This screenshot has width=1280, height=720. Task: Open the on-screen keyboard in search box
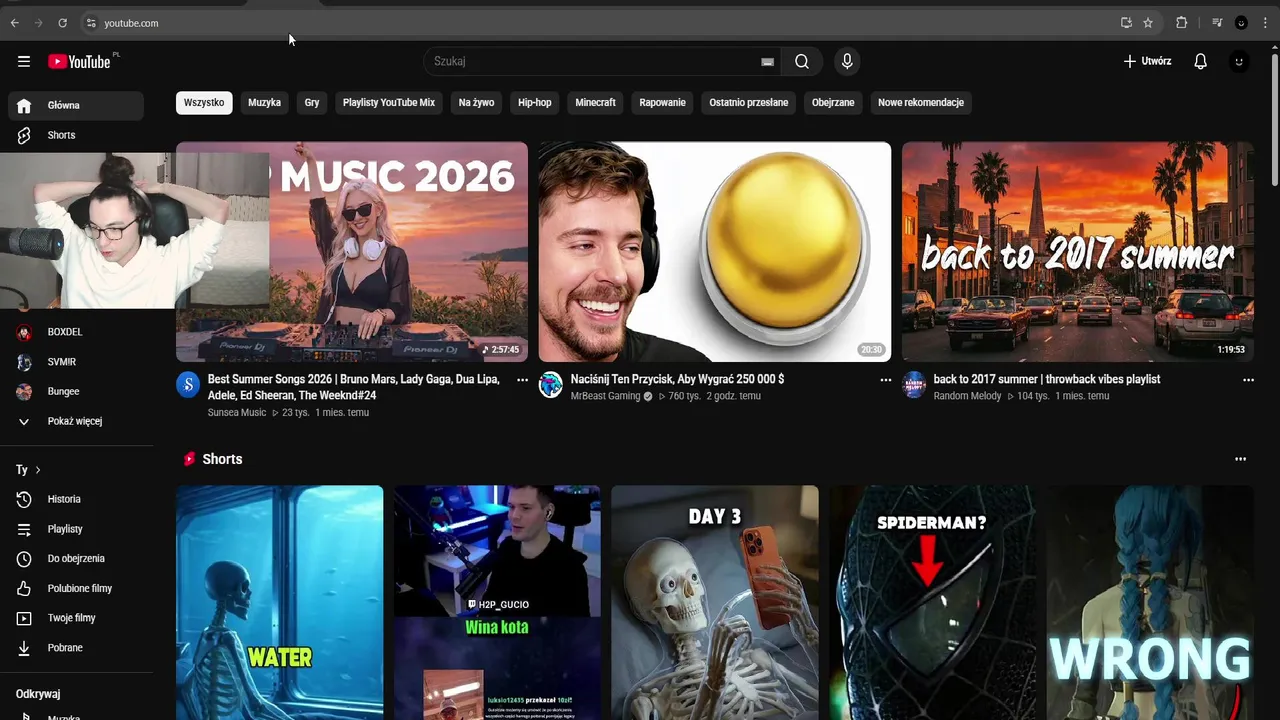pyautogui.click(x=767, y=62)
